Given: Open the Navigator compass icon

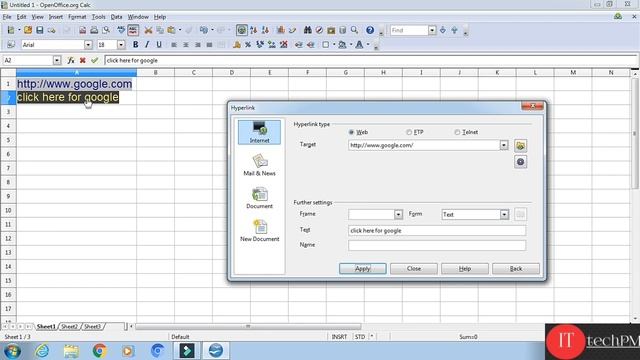Looking at the screenshot, I should point(320,30).
